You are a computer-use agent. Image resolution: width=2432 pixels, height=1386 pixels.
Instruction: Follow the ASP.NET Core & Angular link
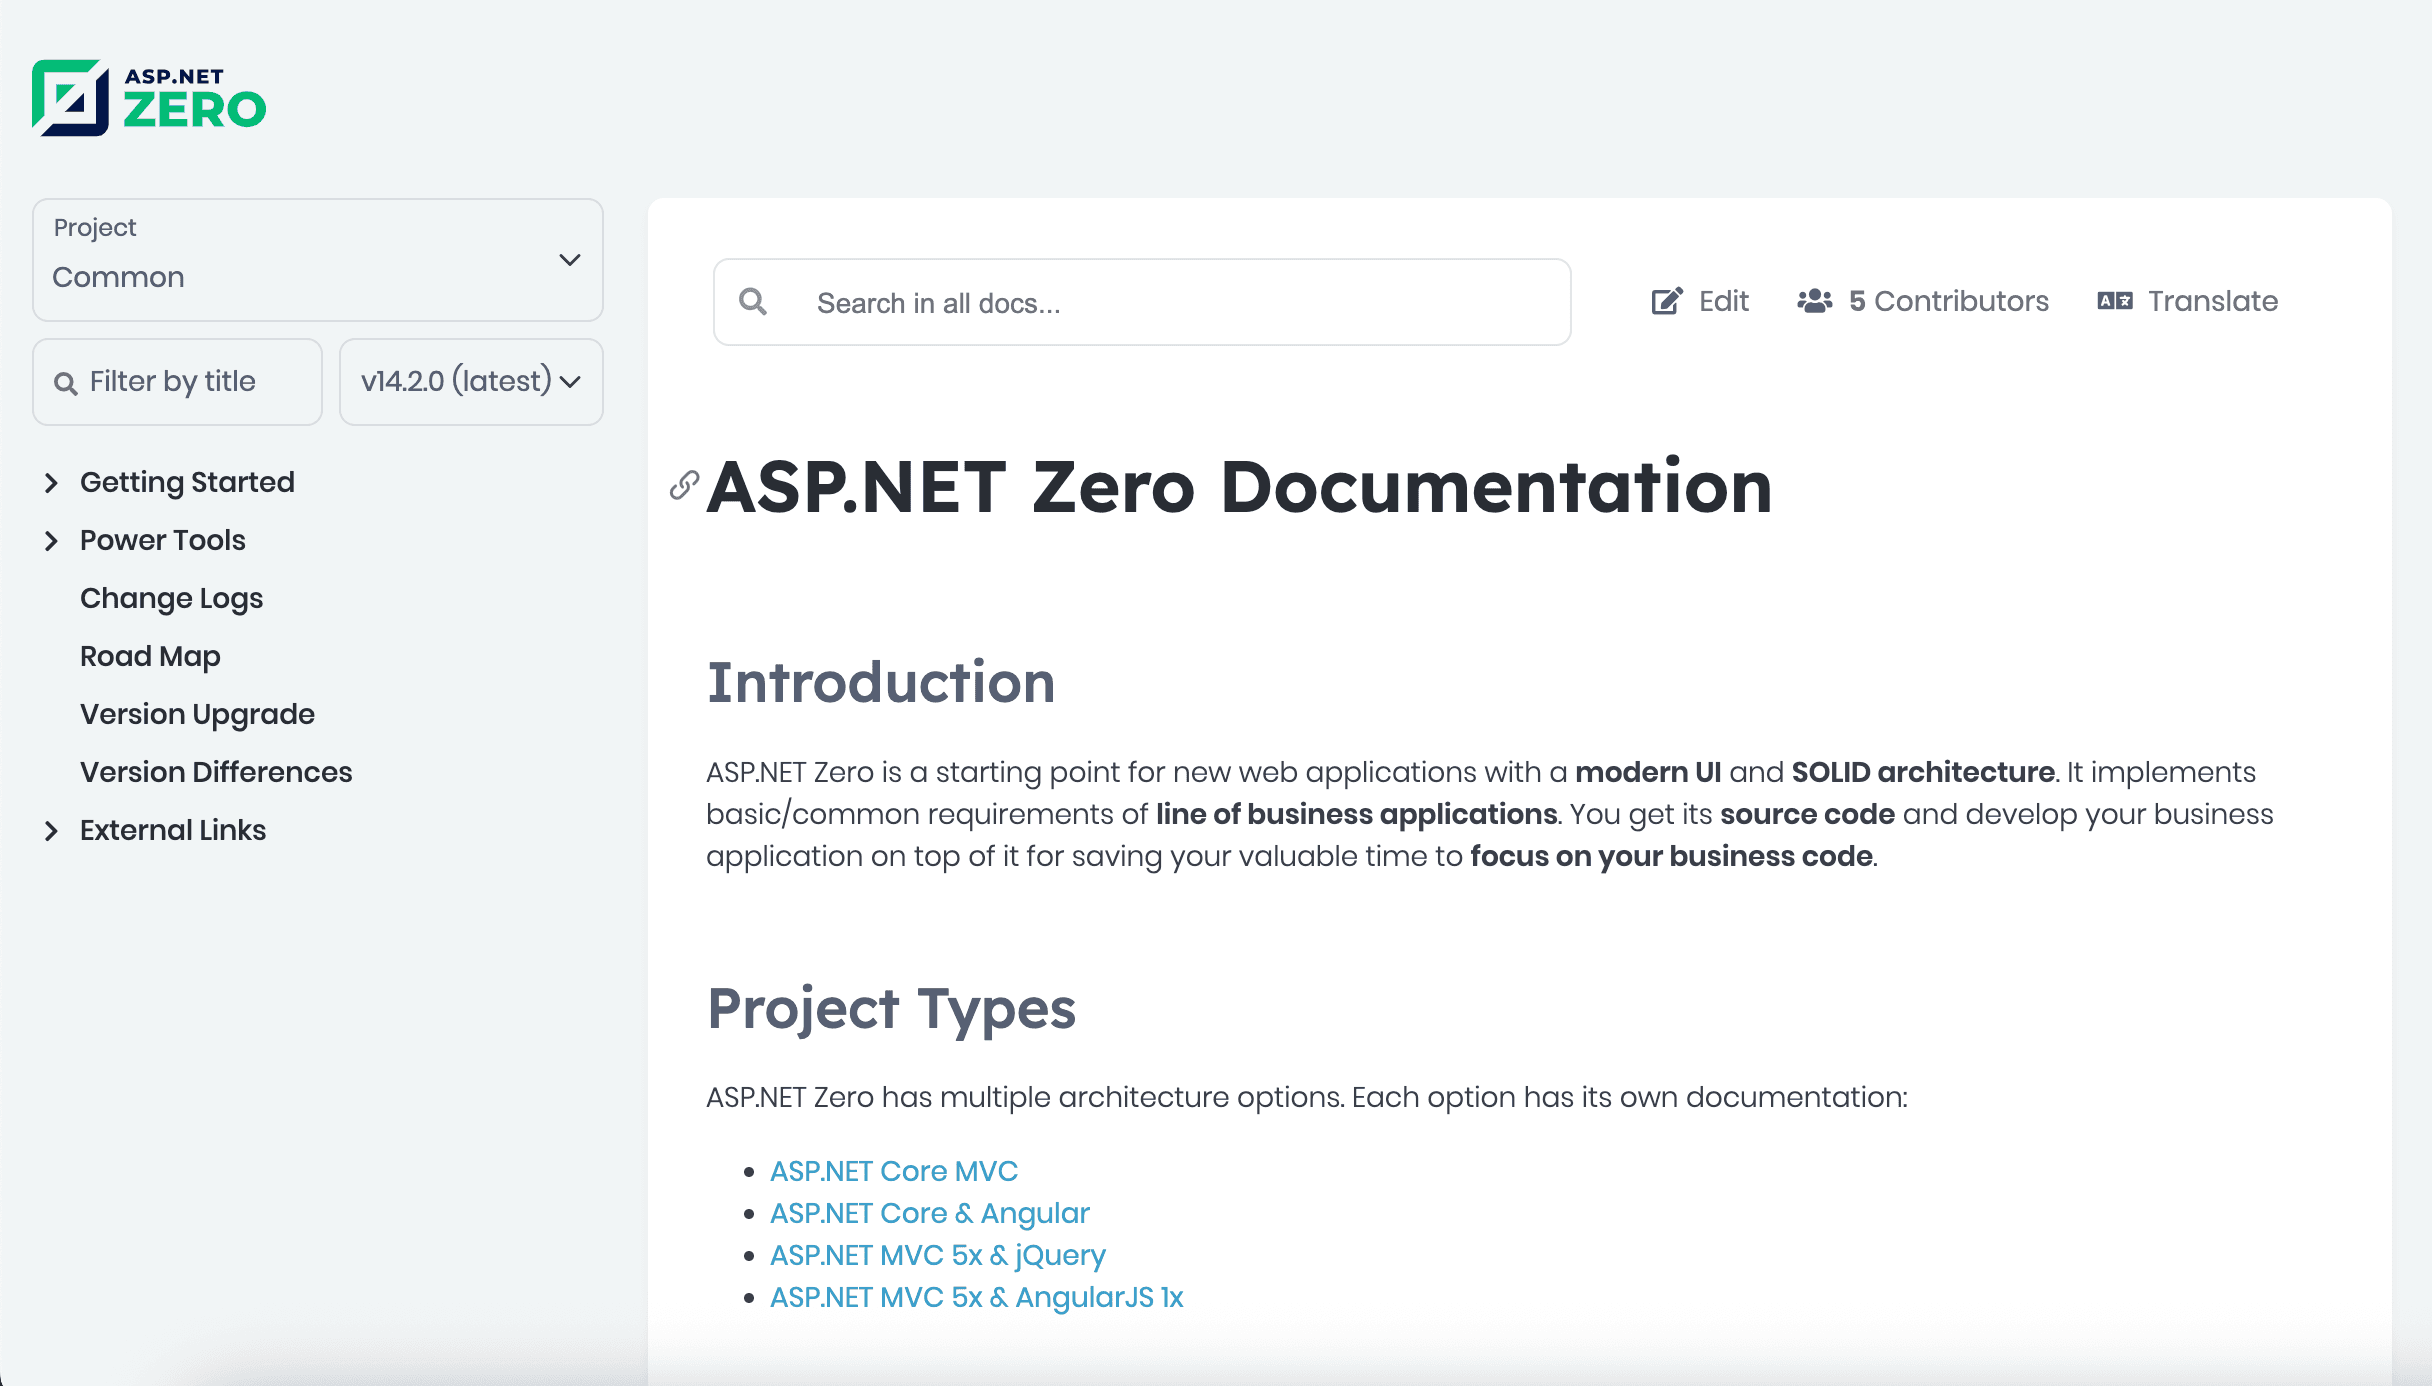(929, 1213)
